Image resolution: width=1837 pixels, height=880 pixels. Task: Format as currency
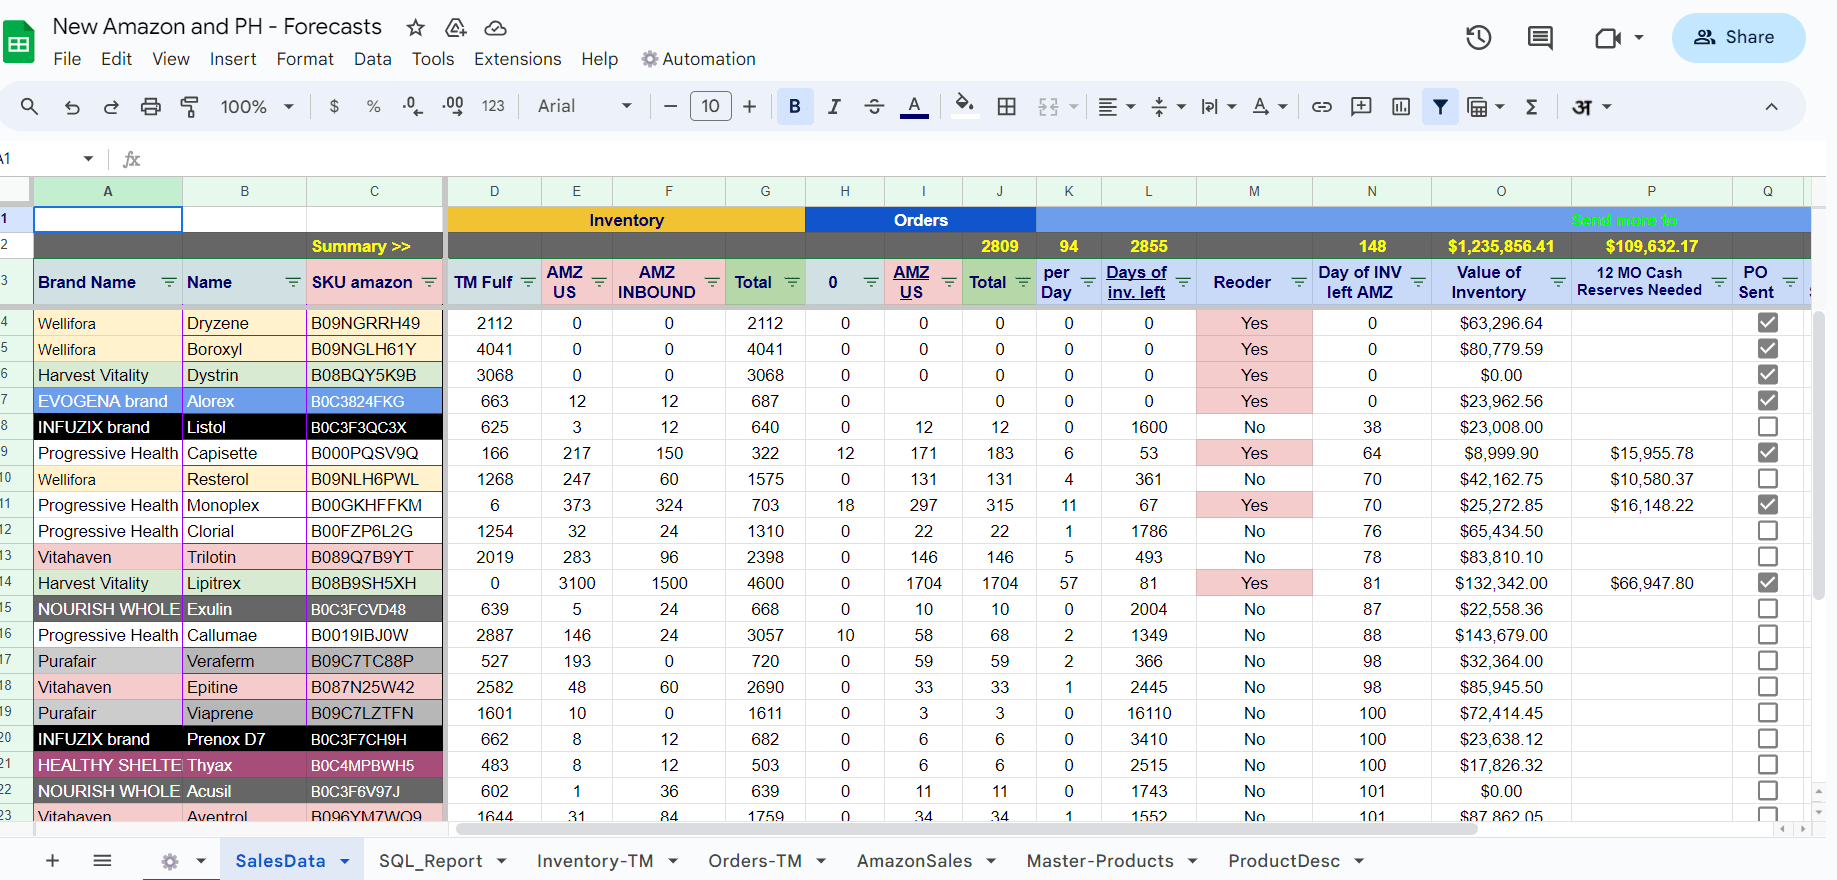[x=334, y=106]
